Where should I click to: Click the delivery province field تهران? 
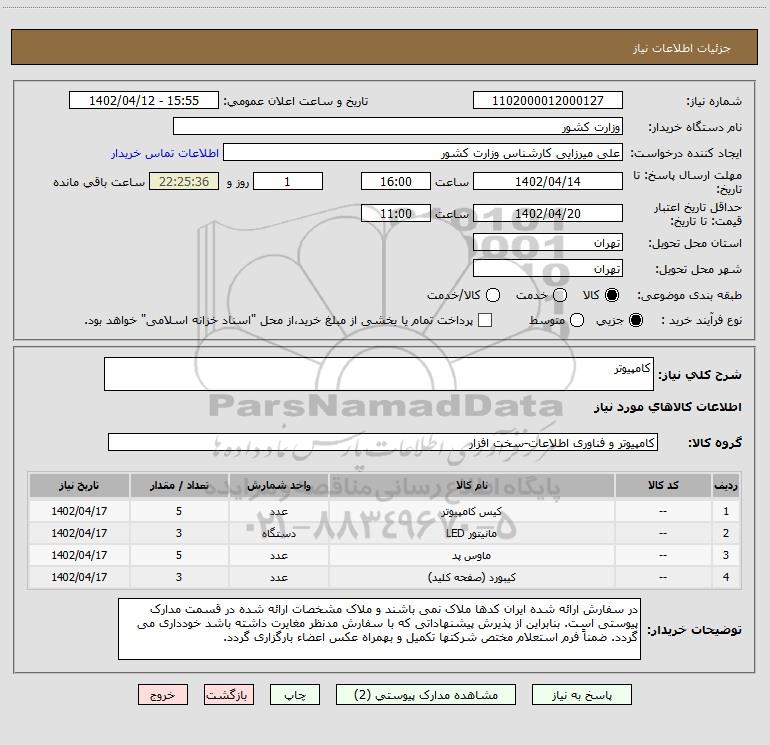click(x=548, y=243)
